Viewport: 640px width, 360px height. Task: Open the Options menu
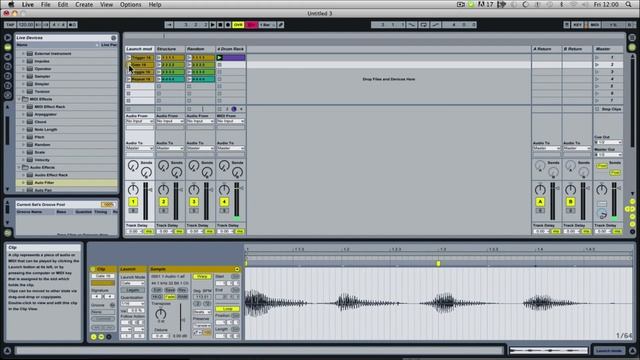click(130, 4)
